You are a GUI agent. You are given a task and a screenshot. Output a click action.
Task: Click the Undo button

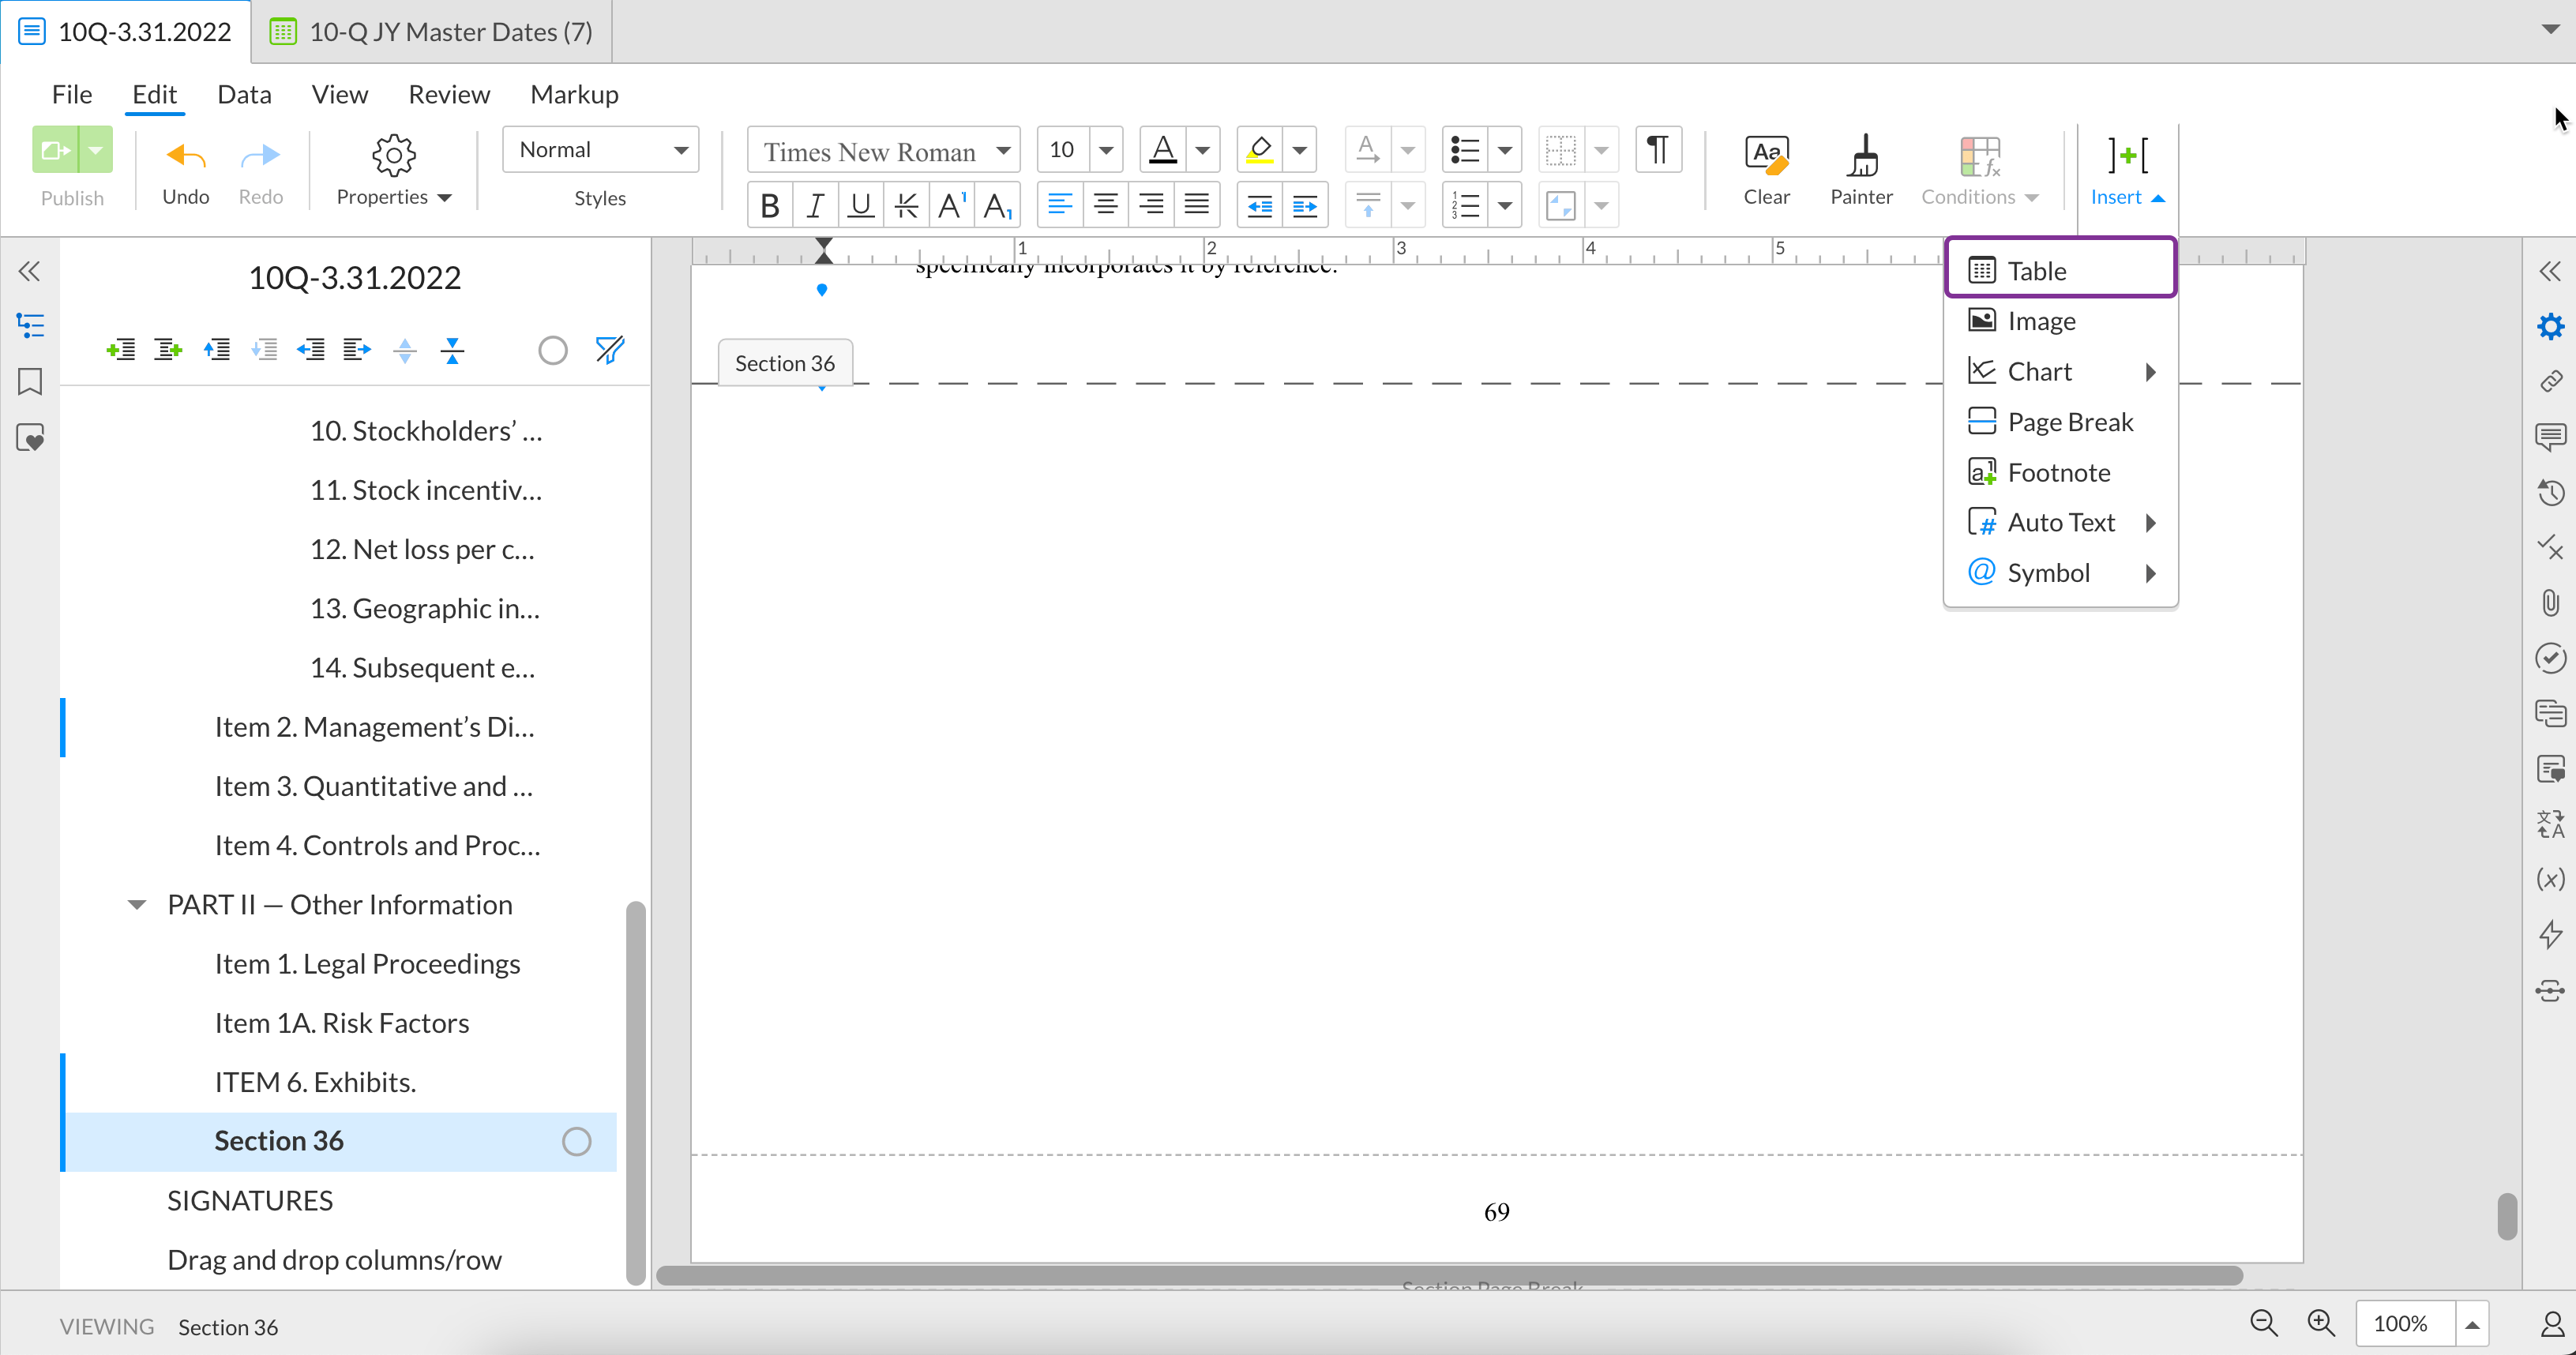[186, 170]
